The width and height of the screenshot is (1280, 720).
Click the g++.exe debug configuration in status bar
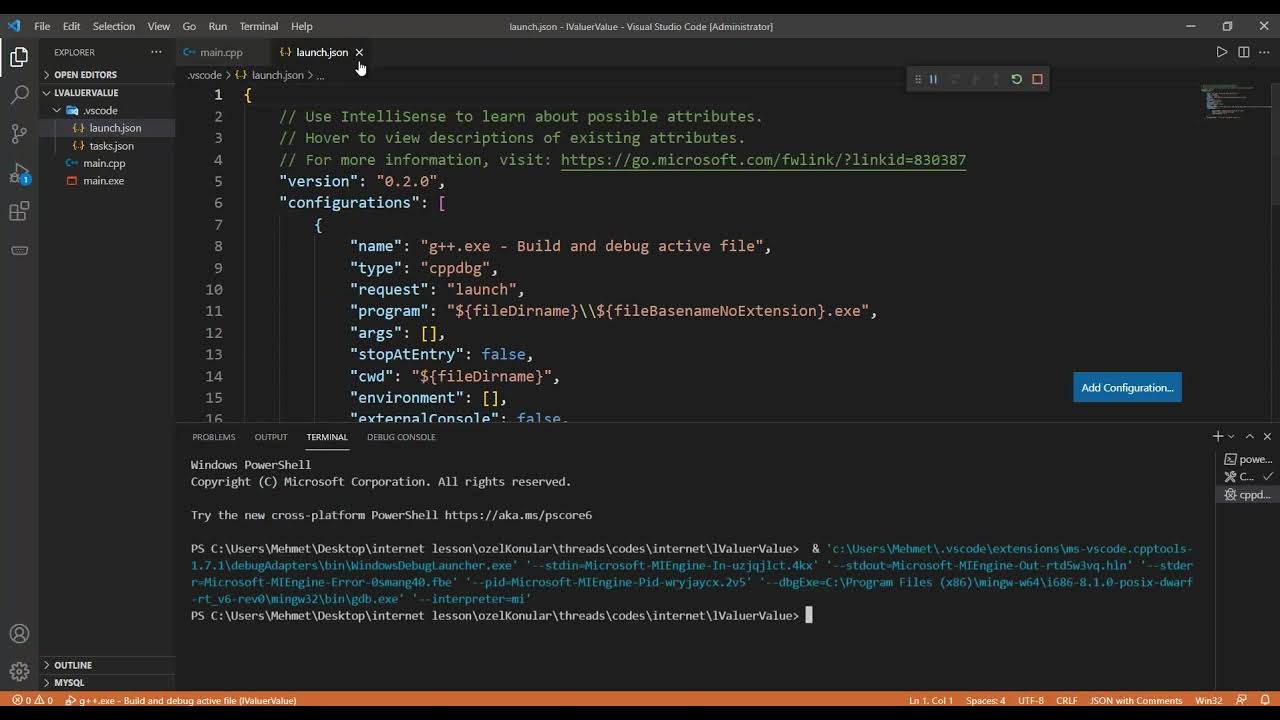[x=181, y=700]
